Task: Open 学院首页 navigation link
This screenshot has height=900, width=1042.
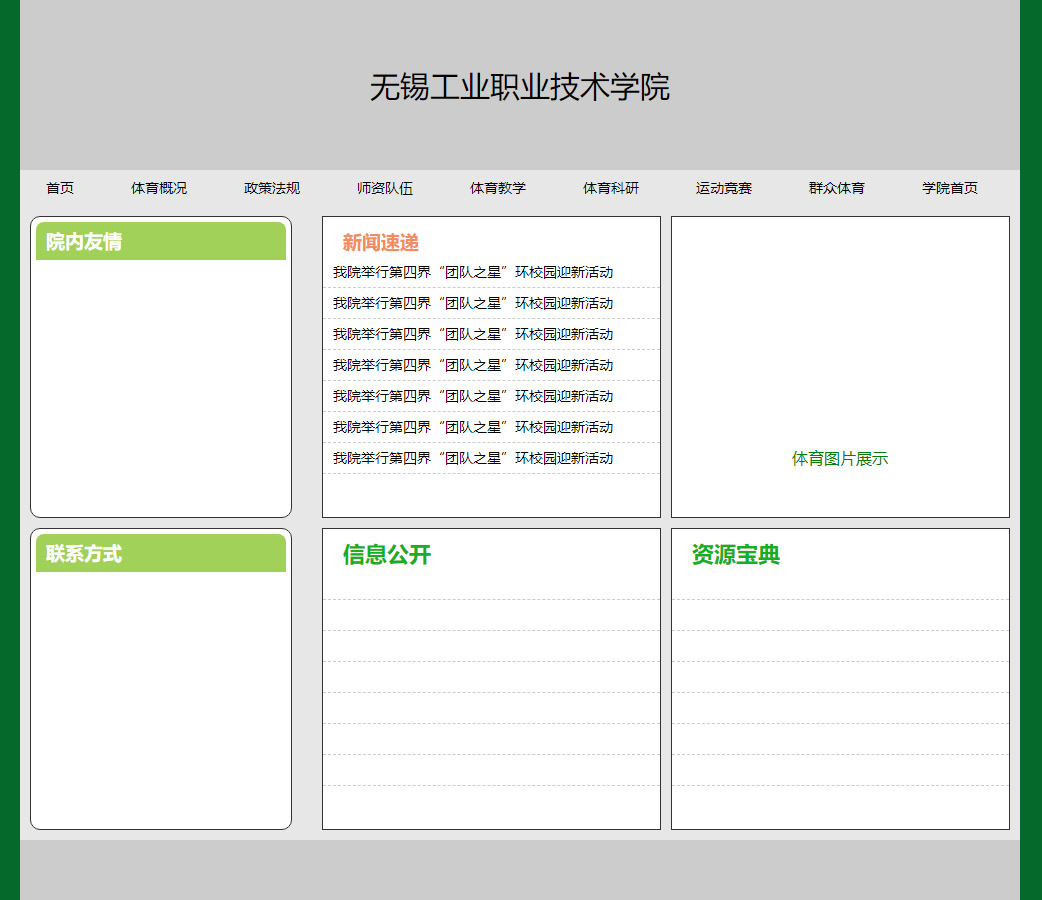Action: 950,188
